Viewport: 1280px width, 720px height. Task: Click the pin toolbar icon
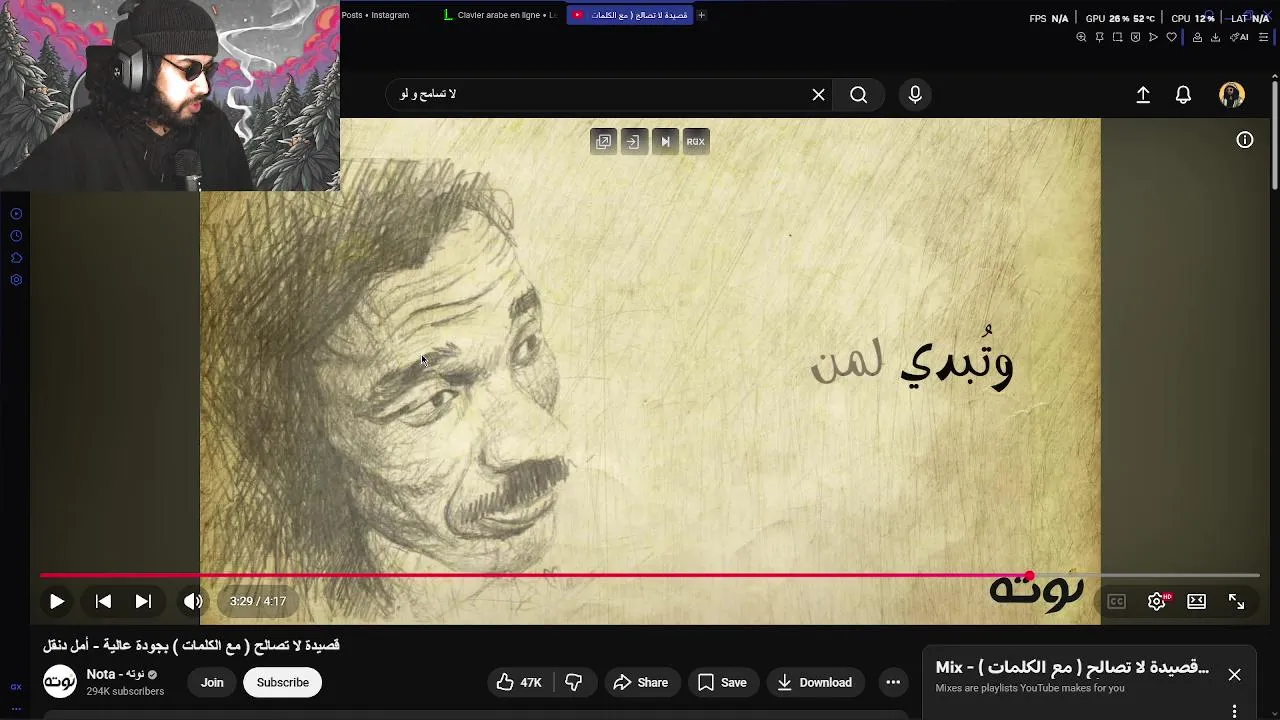[x=1099, y=37]
